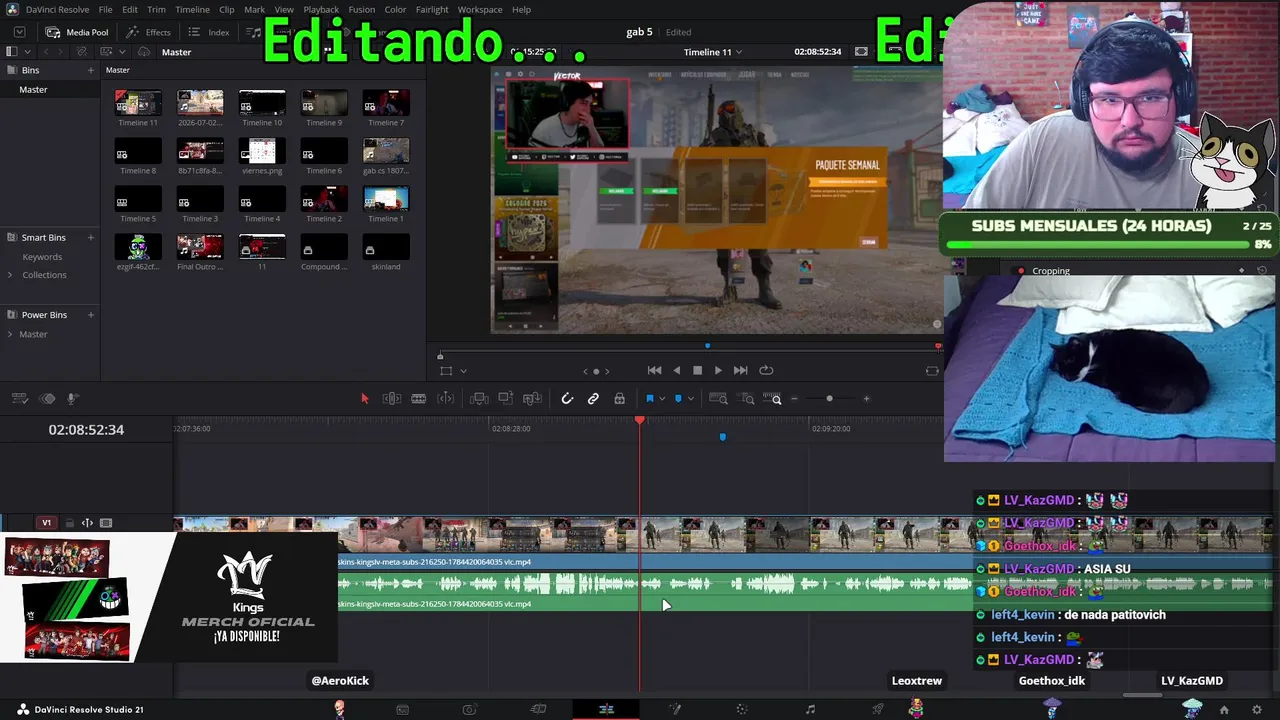Switch to the Edit page
1280x720 pixels.
tap(606, 710)
